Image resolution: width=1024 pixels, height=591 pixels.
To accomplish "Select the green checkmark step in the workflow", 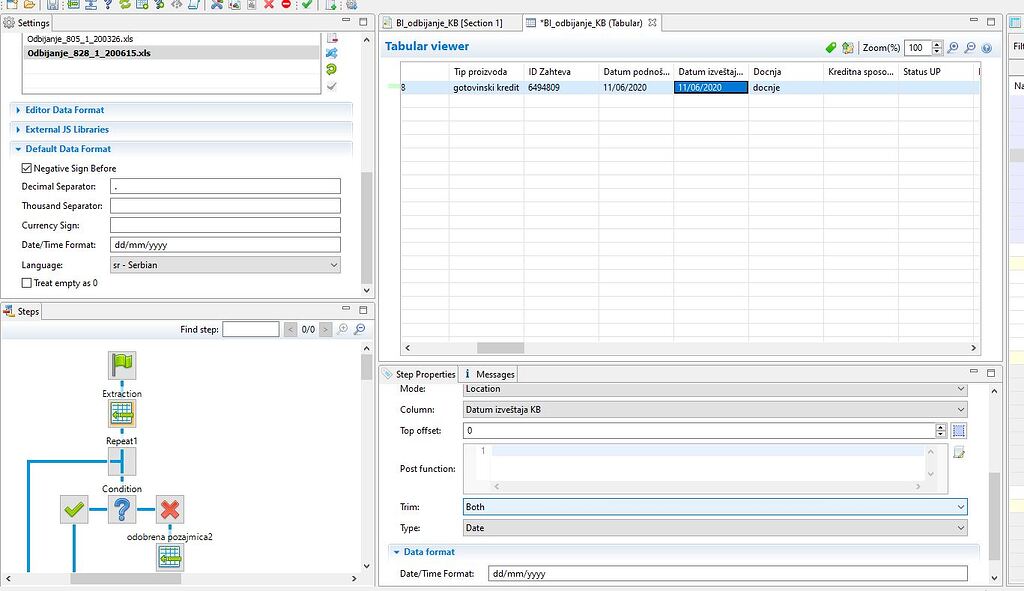I will coord(73,510).
